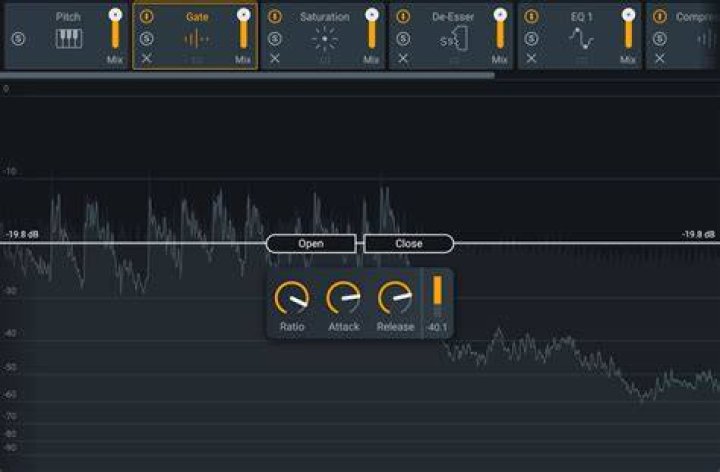Viewport: 720px width, 472px height.
Task: Solo the Pitch module
Action: point(18,39)
